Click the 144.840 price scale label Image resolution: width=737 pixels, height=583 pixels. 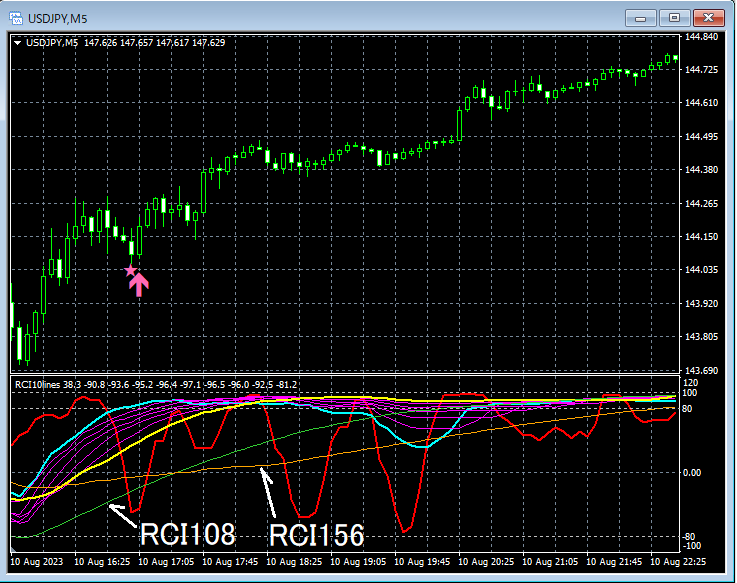tap(702, 37)
